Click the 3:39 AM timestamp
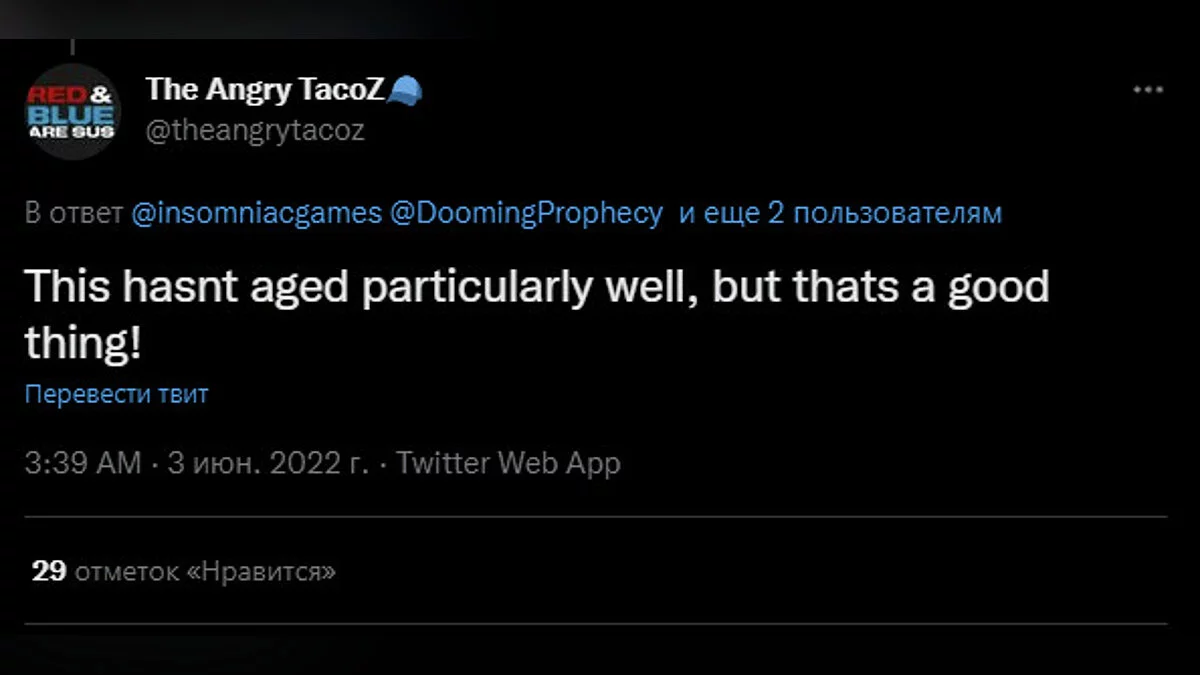 [84, 464]
